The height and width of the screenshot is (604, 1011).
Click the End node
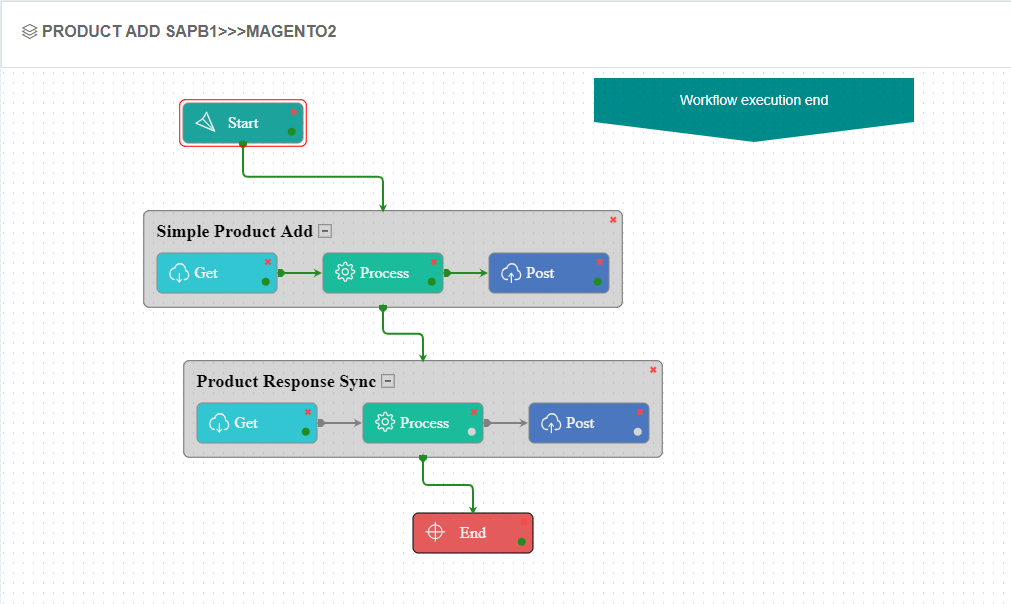[x=472, y=532]
